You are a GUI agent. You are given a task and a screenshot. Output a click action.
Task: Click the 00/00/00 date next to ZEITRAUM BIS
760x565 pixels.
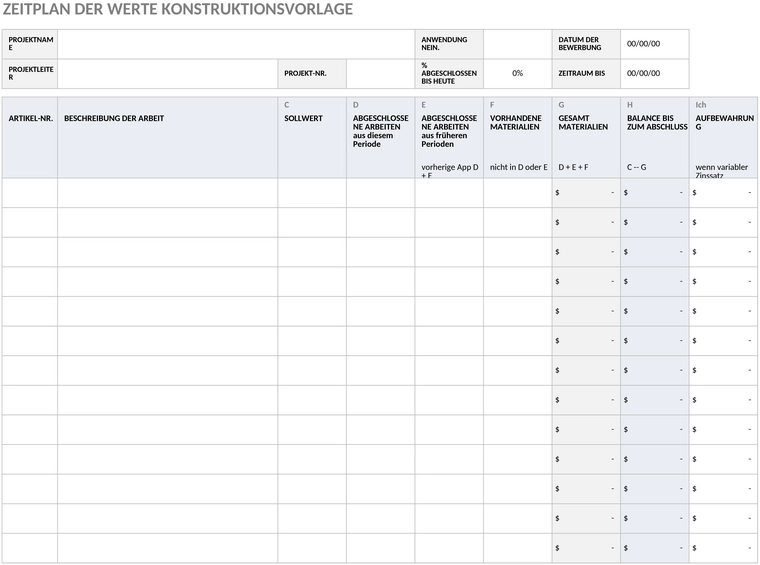tap(643, 73)
